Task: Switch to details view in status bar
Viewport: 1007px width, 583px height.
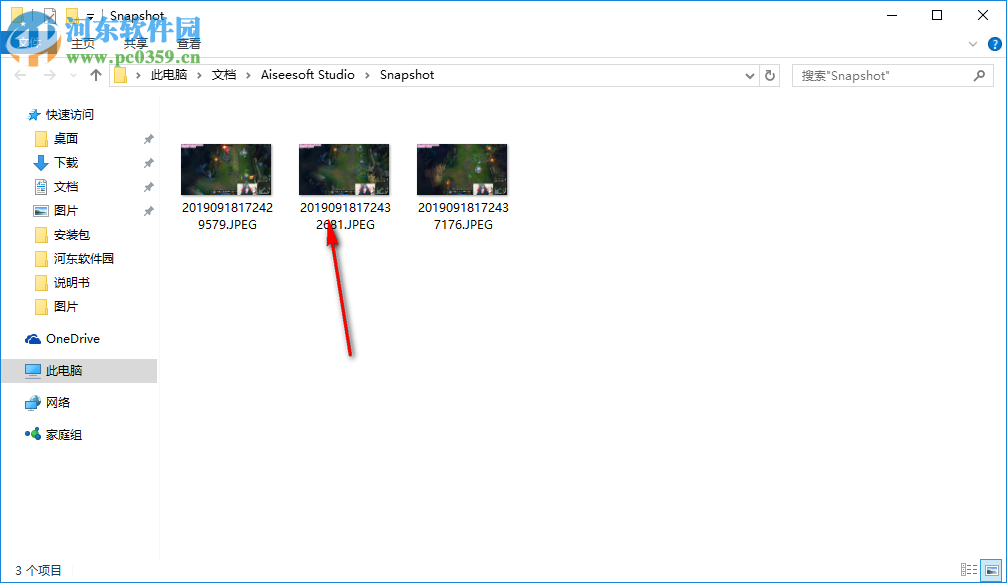Action: point(969,569)
